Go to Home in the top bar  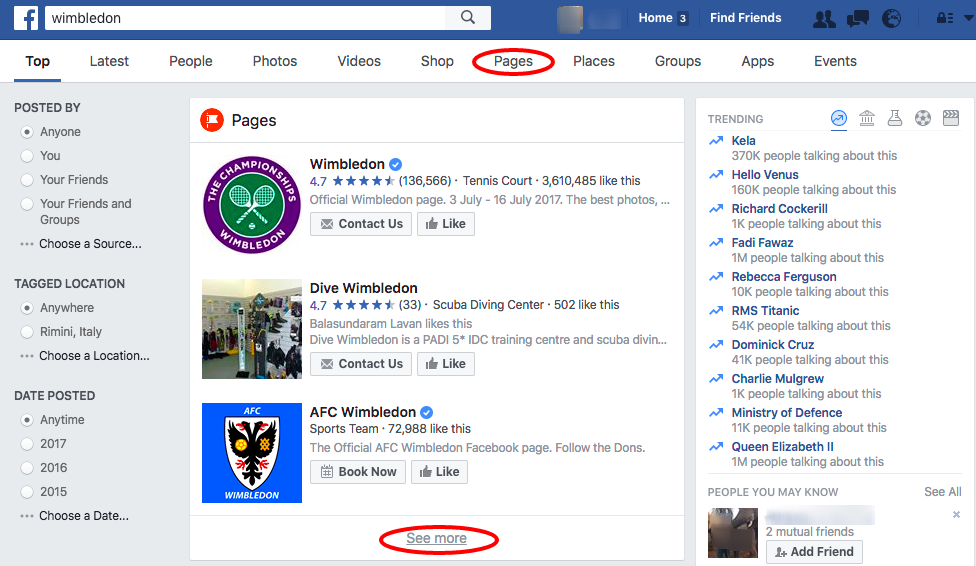tap(655, 18)
